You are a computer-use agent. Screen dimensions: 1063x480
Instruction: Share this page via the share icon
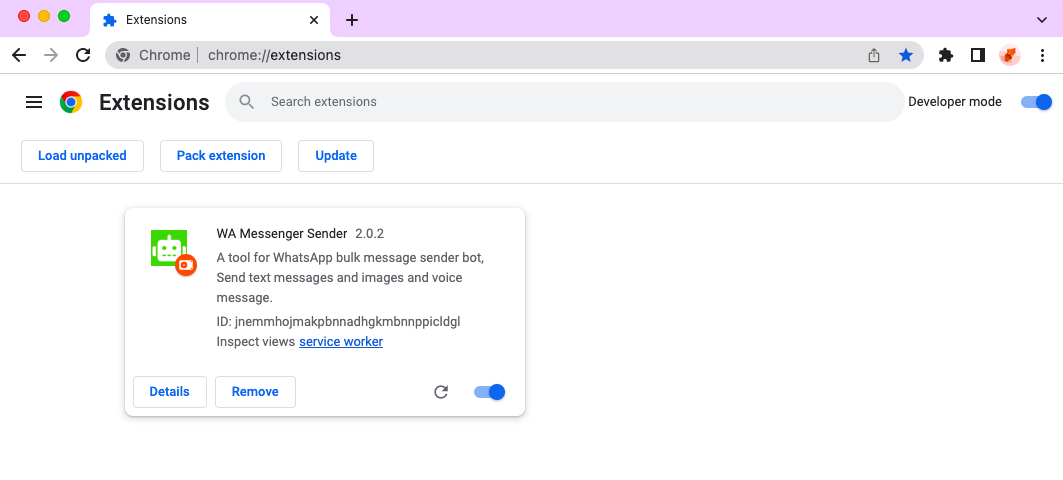coord(874,56)
